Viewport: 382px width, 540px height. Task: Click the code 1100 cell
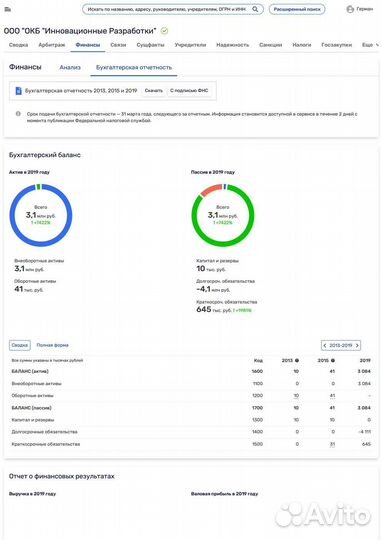coord(257,383)
